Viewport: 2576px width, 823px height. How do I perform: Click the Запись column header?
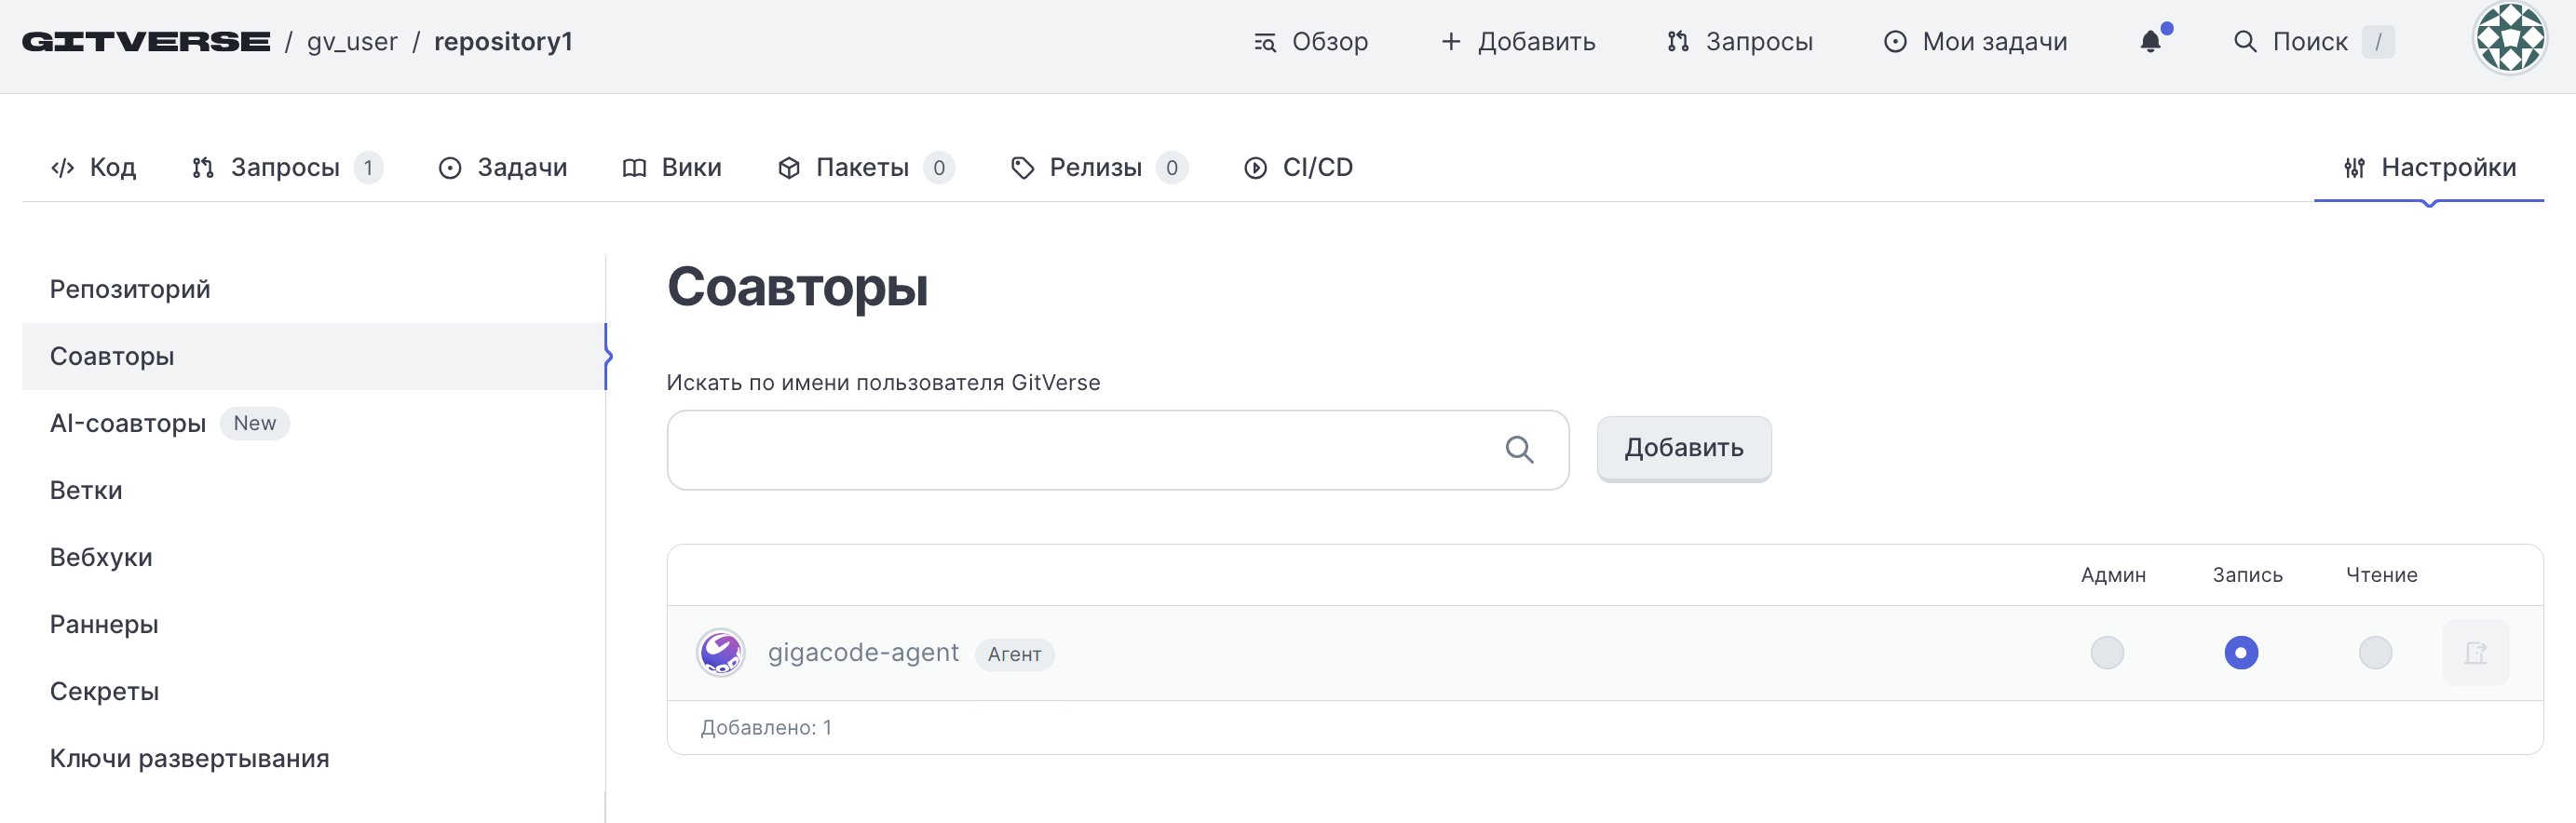2247,575
